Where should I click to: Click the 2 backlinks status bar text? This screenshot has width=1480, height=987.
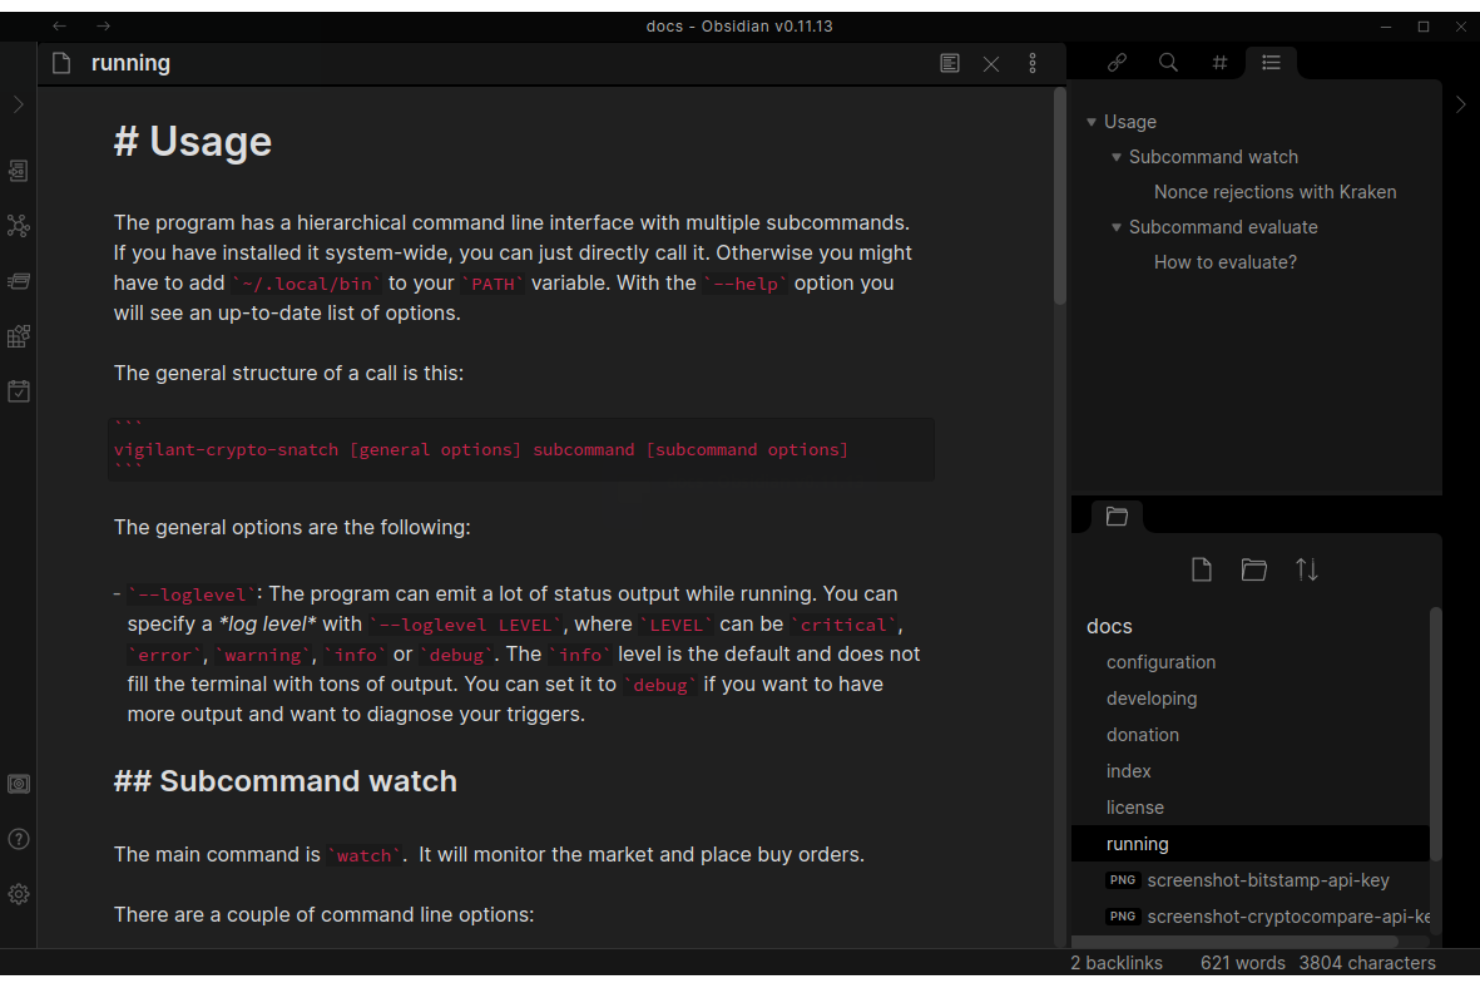tap(1116, 963)
